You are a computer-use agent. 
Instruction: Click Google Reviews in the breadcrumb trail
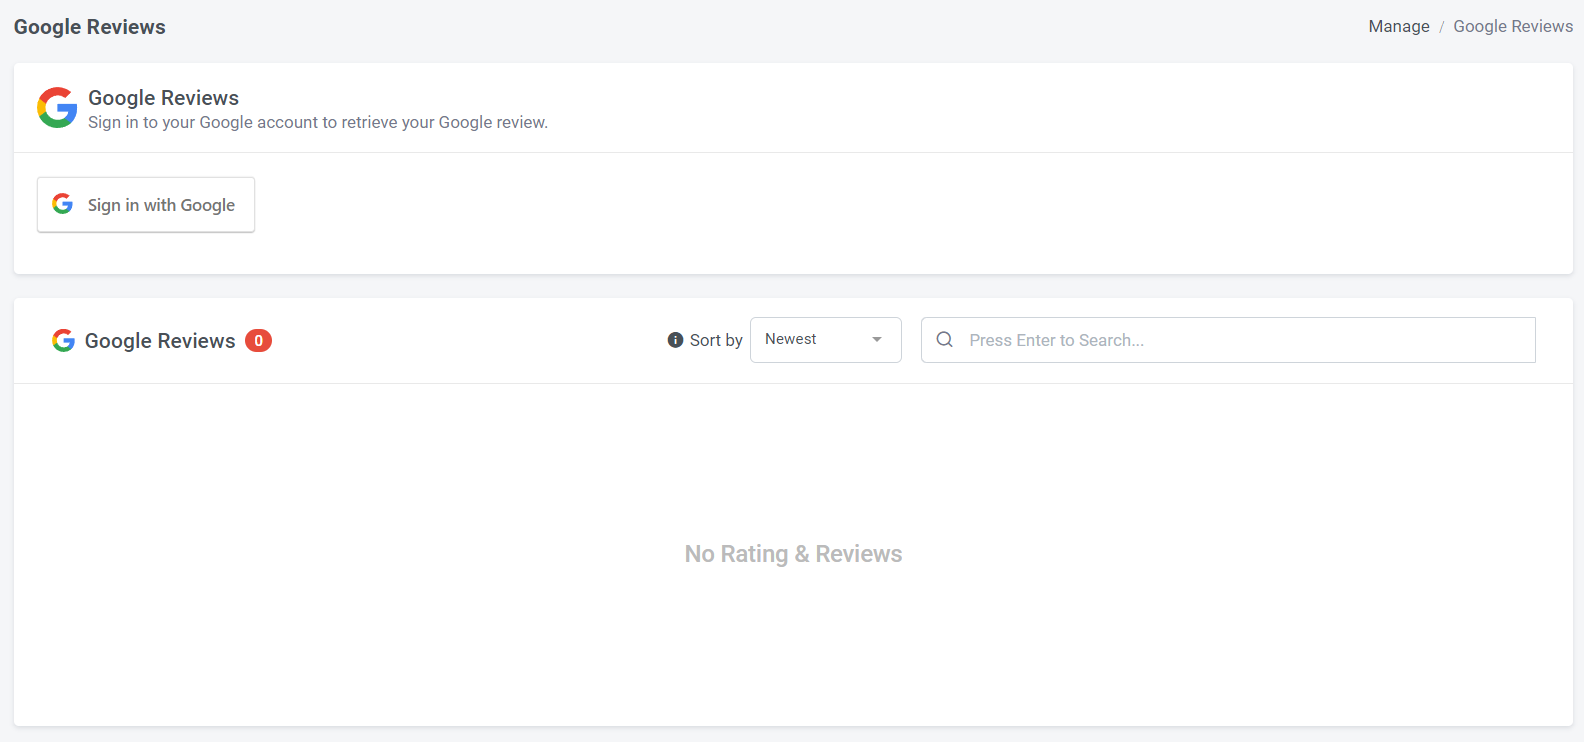[1512, 27]
